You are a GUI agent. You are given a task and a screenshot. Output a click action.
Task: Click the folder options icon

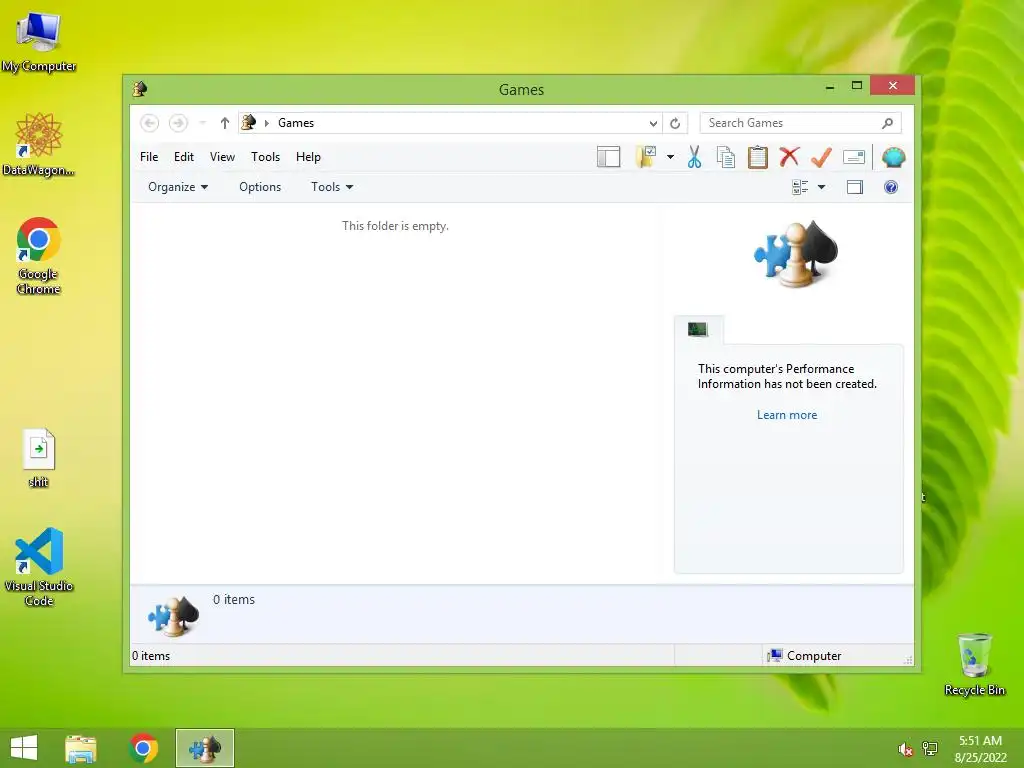[x=645, y=157]
